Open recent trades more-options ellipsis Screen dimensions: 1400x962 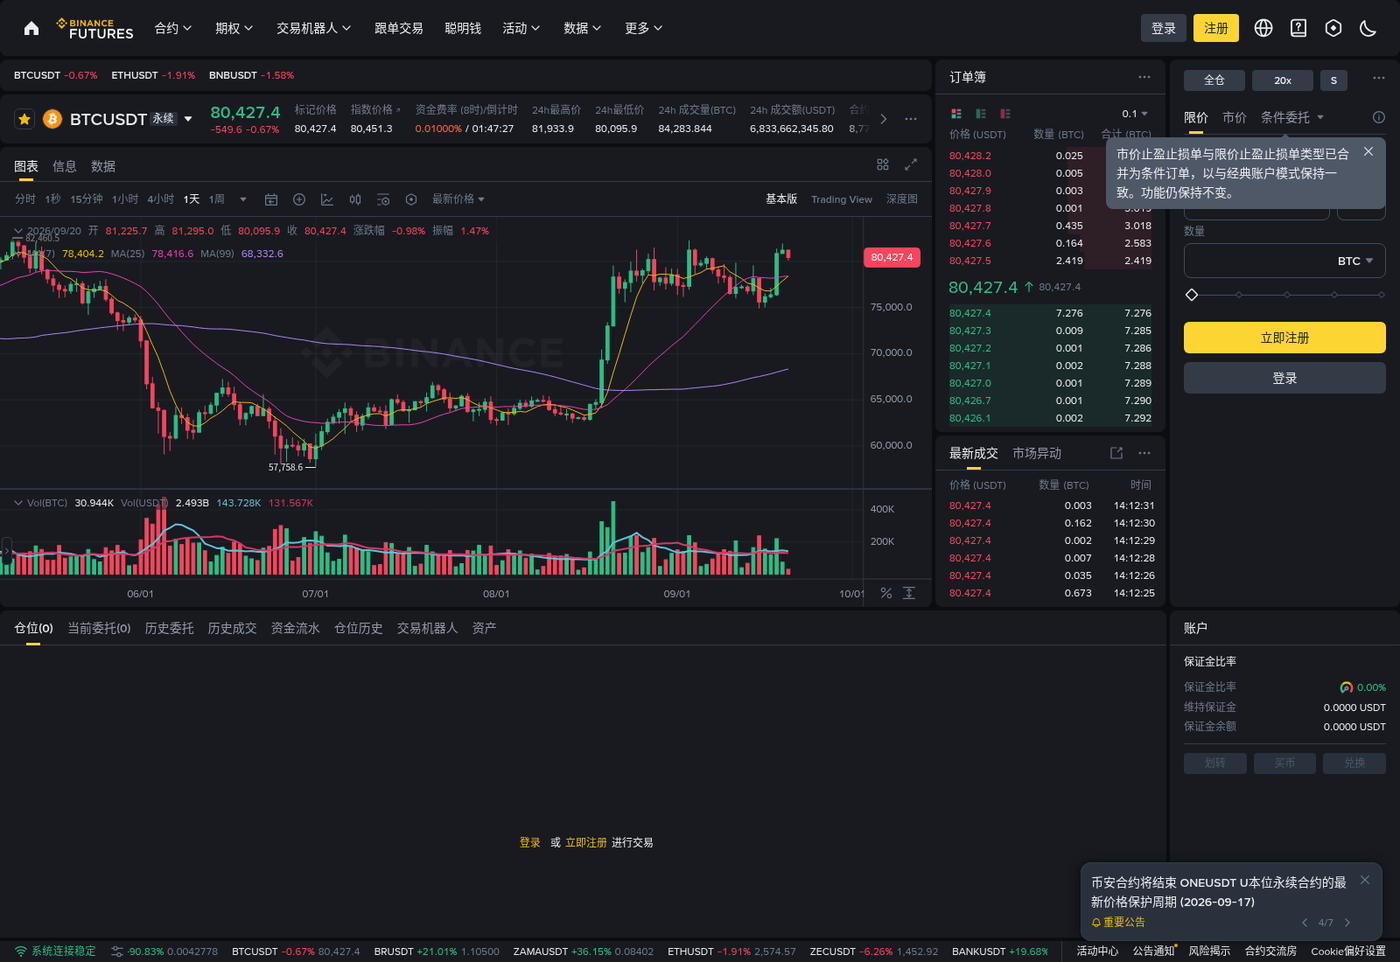(1144, 453)
